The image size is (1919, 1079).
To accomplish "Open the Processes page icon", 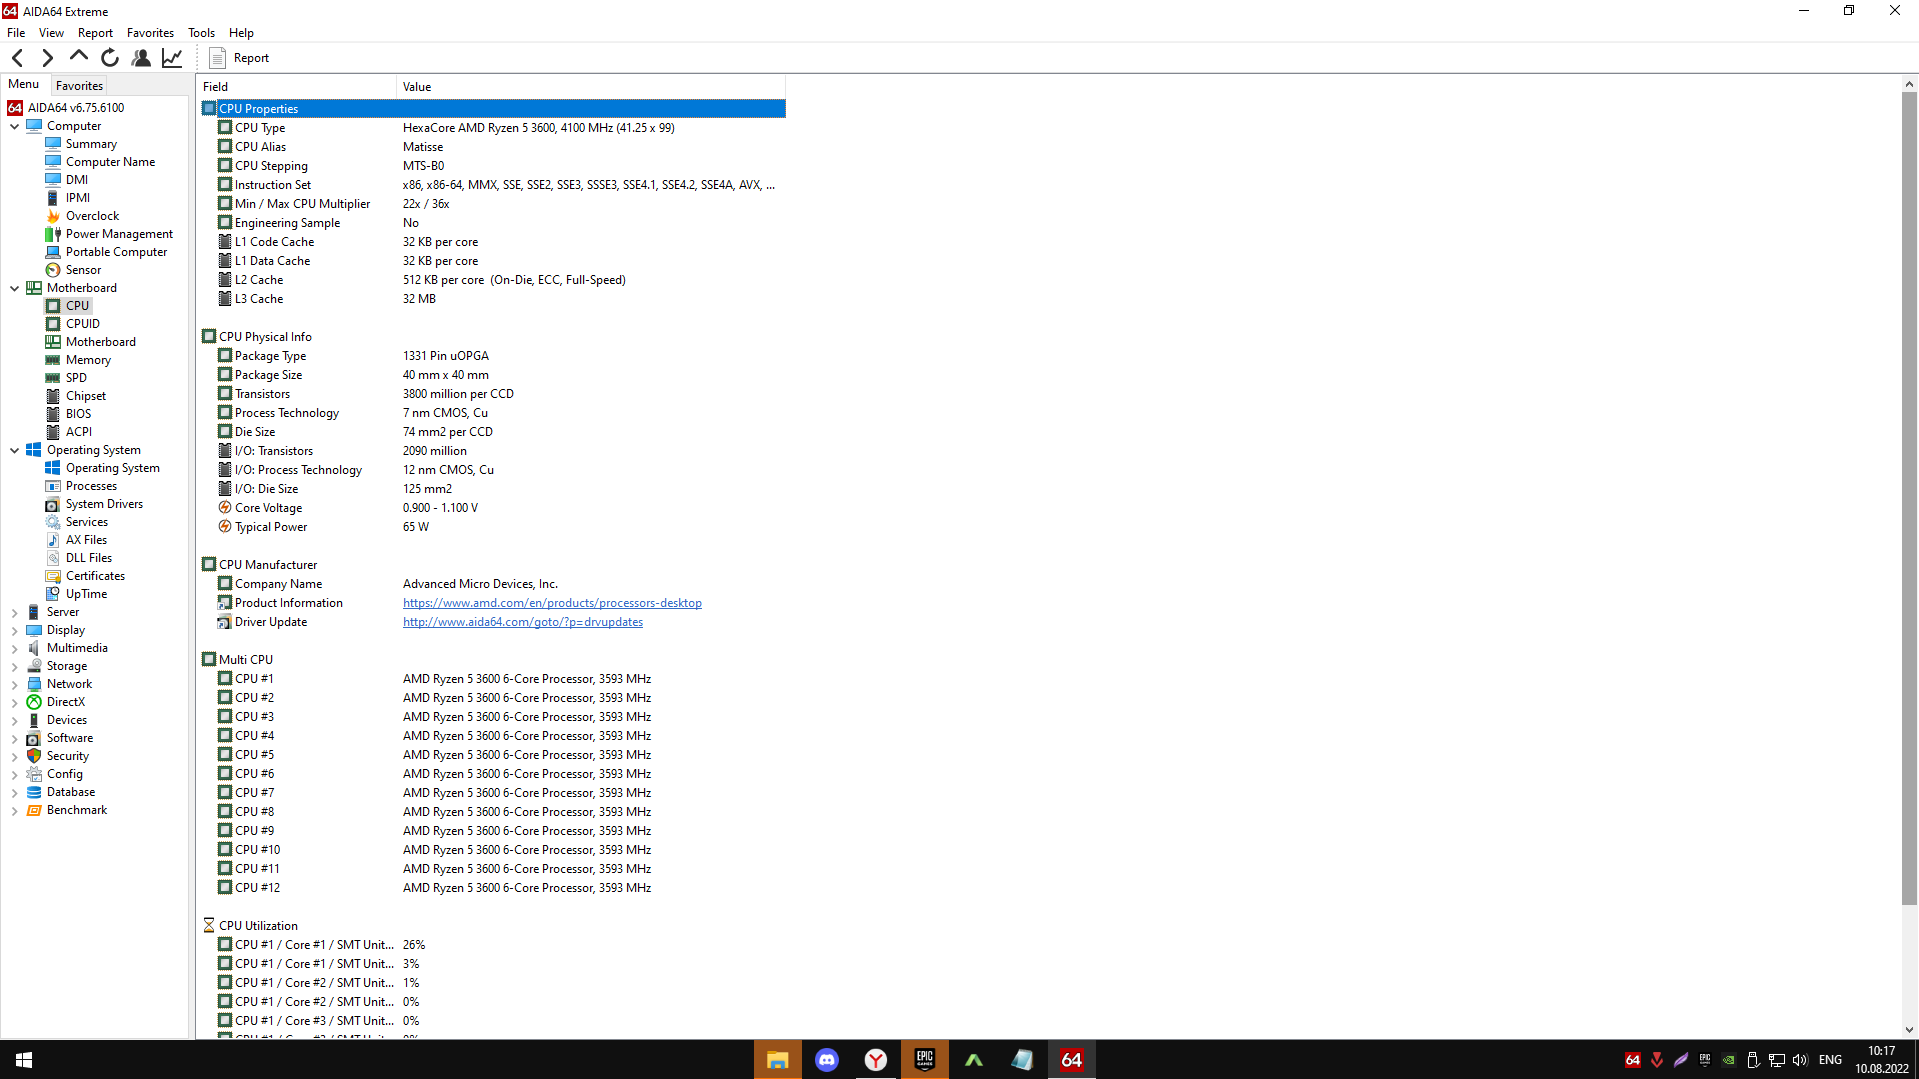I will [53, 486].
